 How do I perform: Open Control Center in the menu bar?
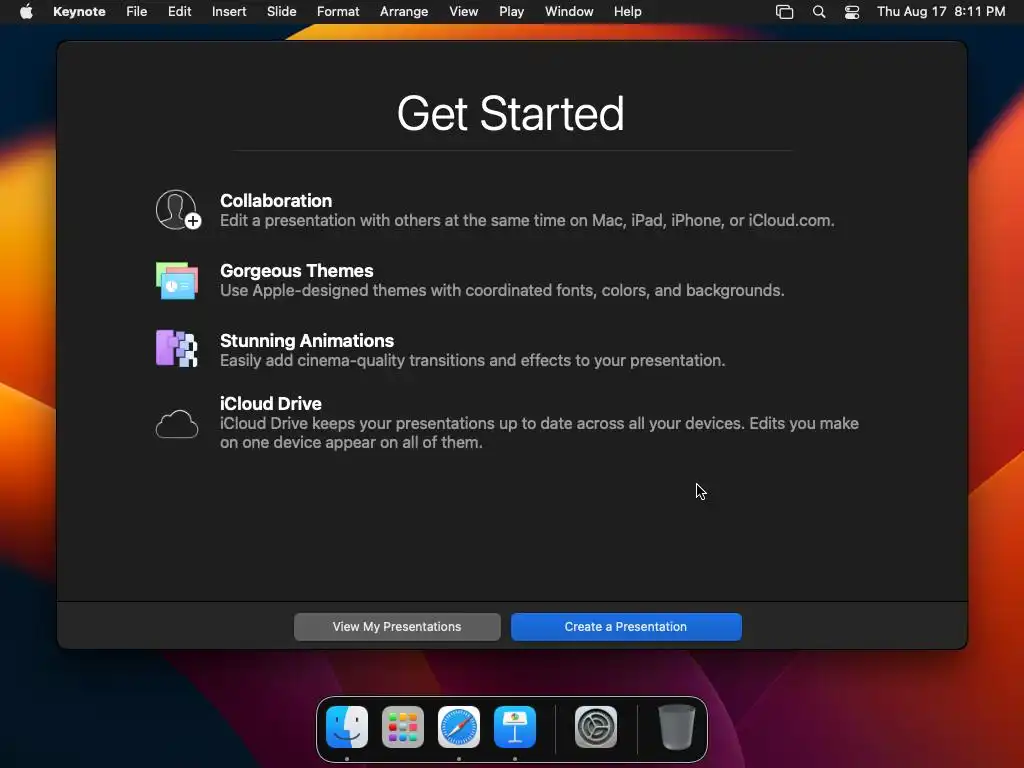(852, 12)
